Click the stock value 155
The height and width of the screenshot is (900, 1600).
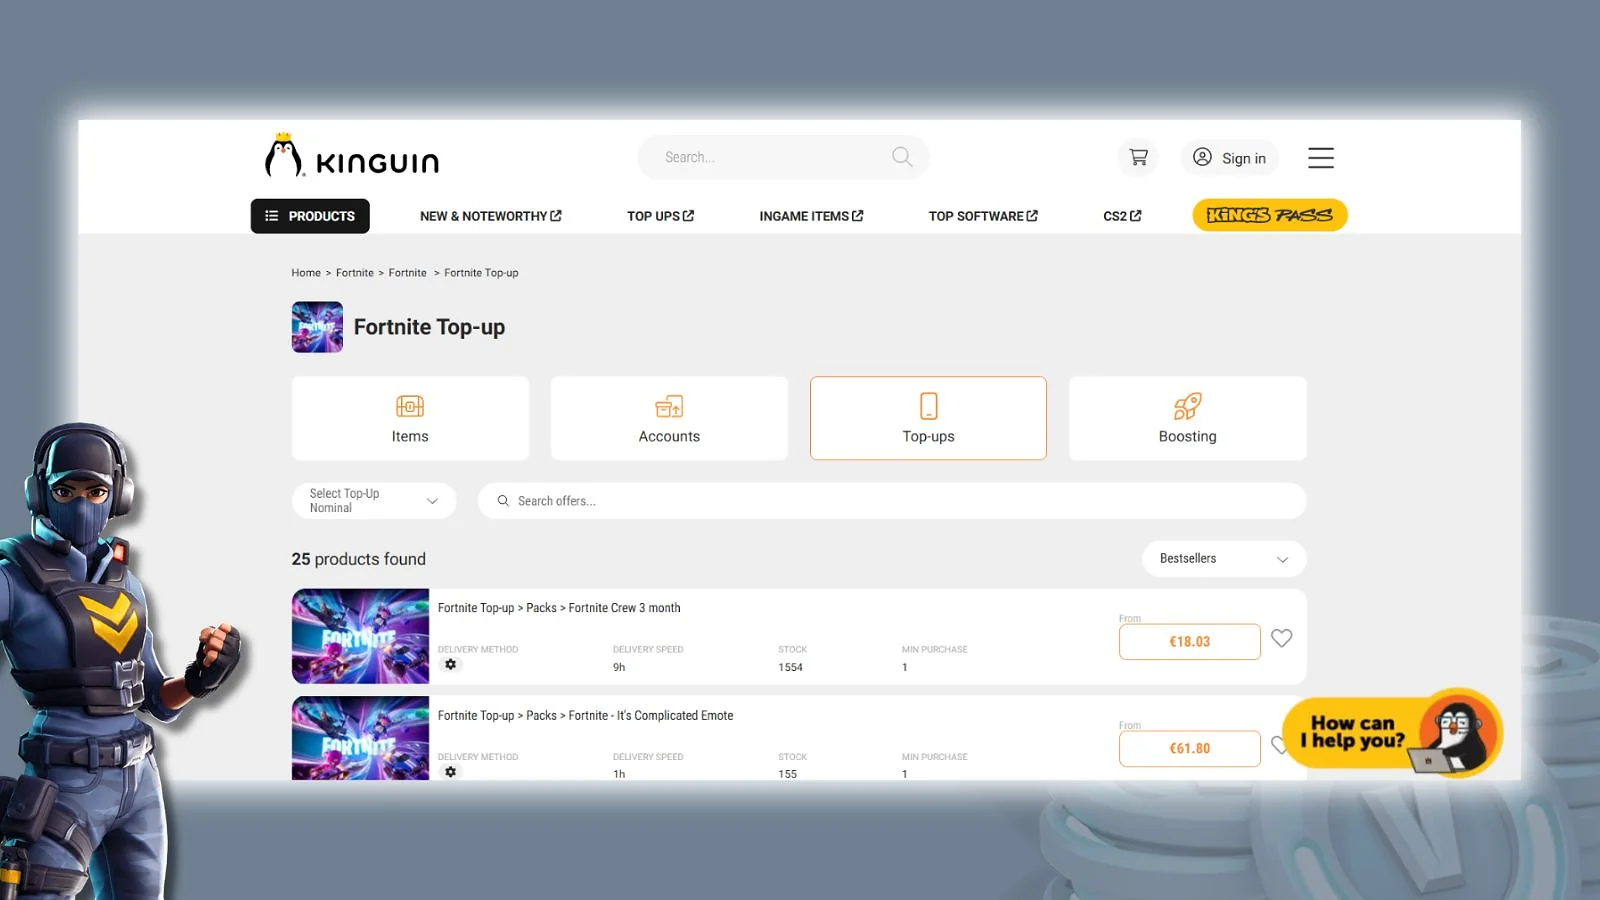tap(788, 774)
